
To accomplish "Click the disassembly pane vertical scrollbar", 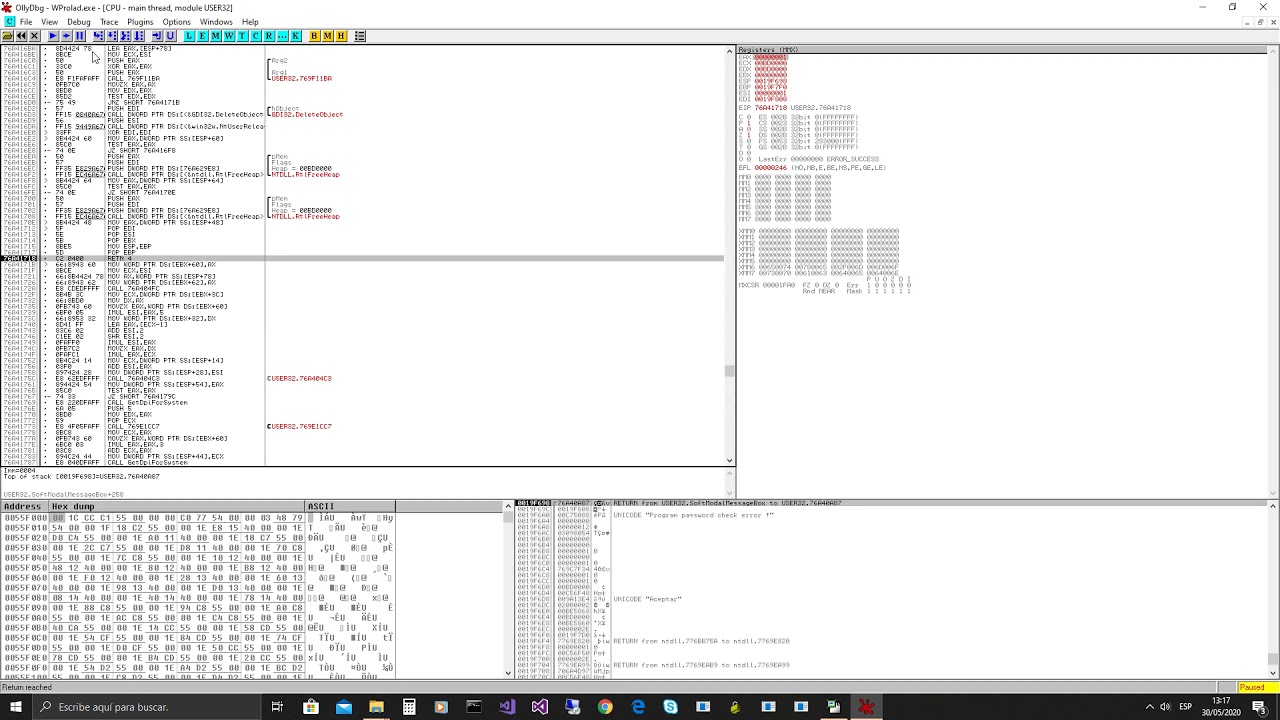I will pos(729,255).
